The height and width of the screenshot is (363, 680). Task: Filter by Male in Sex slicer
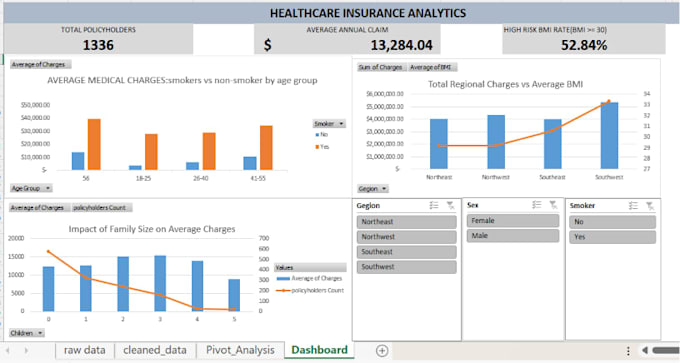tap(513, 235)
